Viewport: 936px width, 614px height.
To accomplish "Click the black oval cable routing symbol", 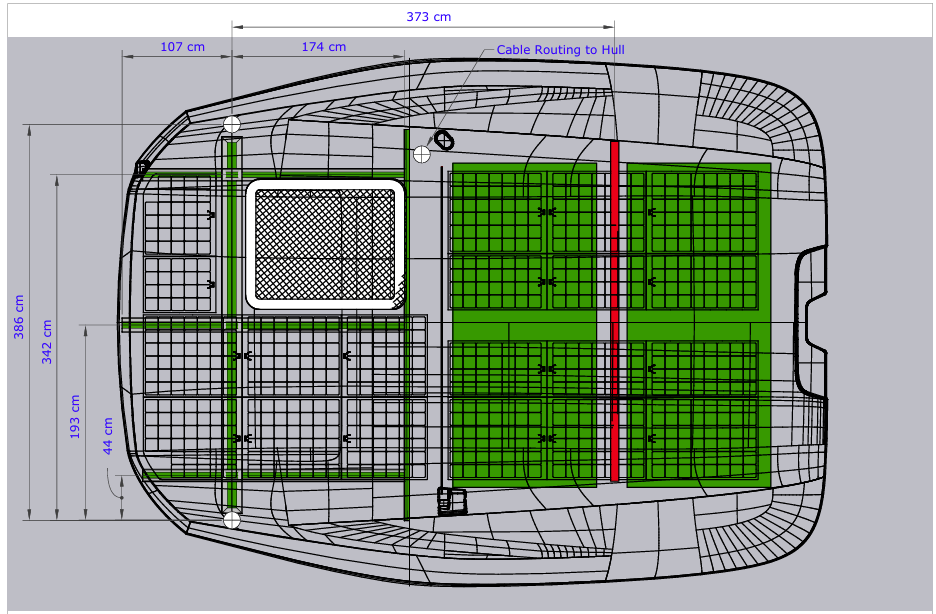I will pyautogui.click(x=444, y=139).
